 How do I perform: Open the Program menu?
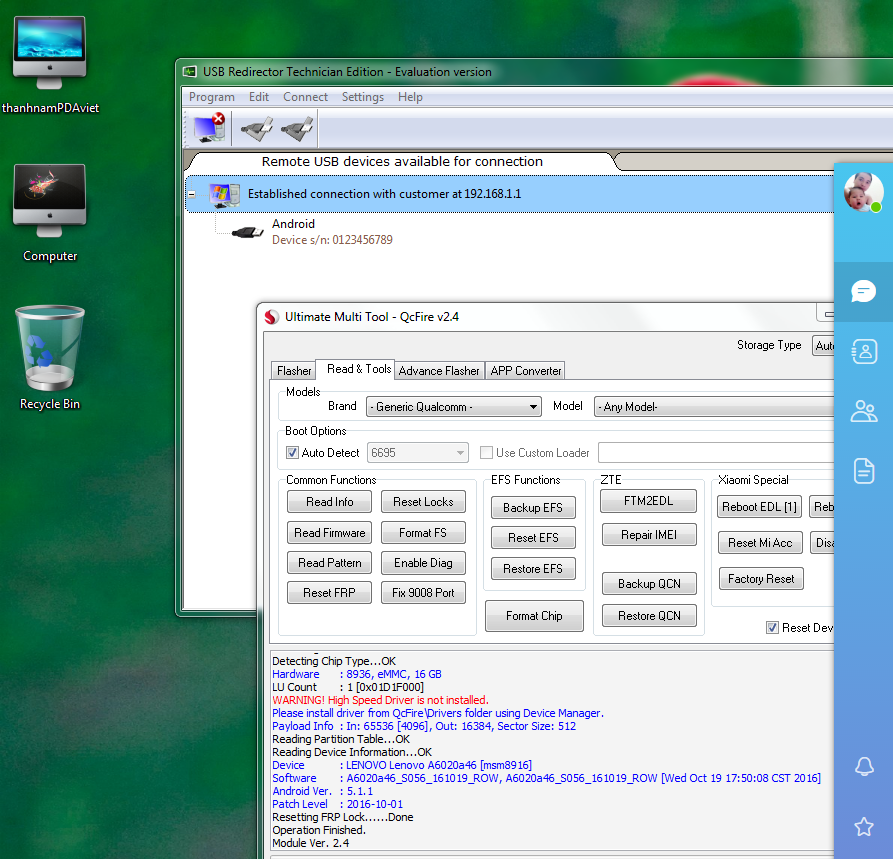click(x=211, y=97)
